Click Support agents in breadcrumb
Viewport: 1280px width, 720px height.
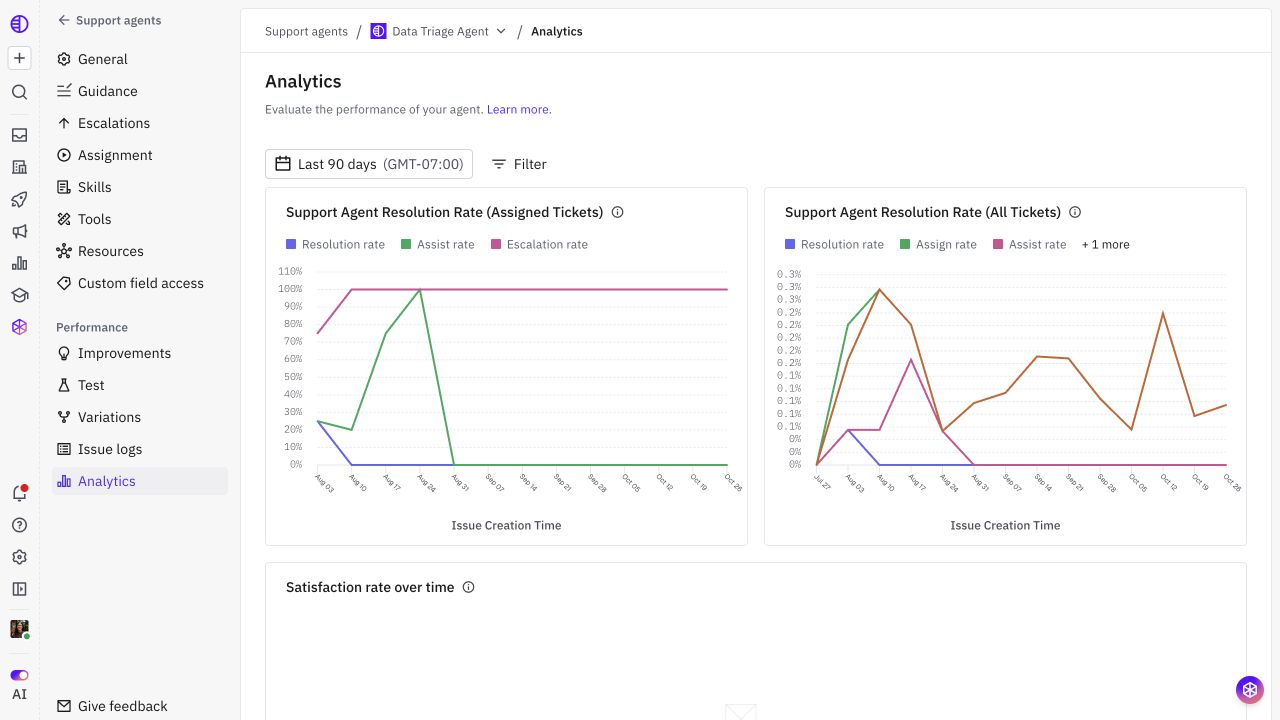306,31
